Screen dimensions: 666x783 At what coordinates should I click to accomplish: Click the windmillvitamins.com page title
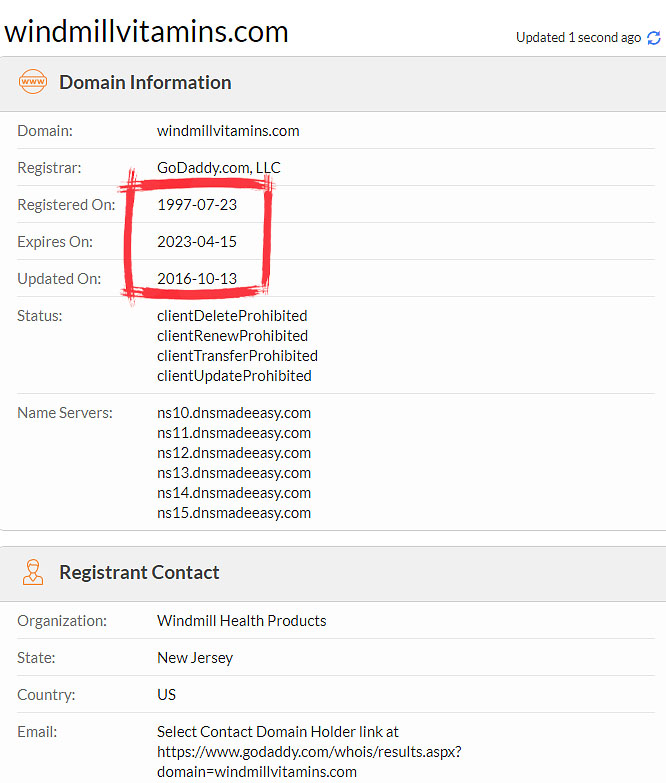pos(146,31)
